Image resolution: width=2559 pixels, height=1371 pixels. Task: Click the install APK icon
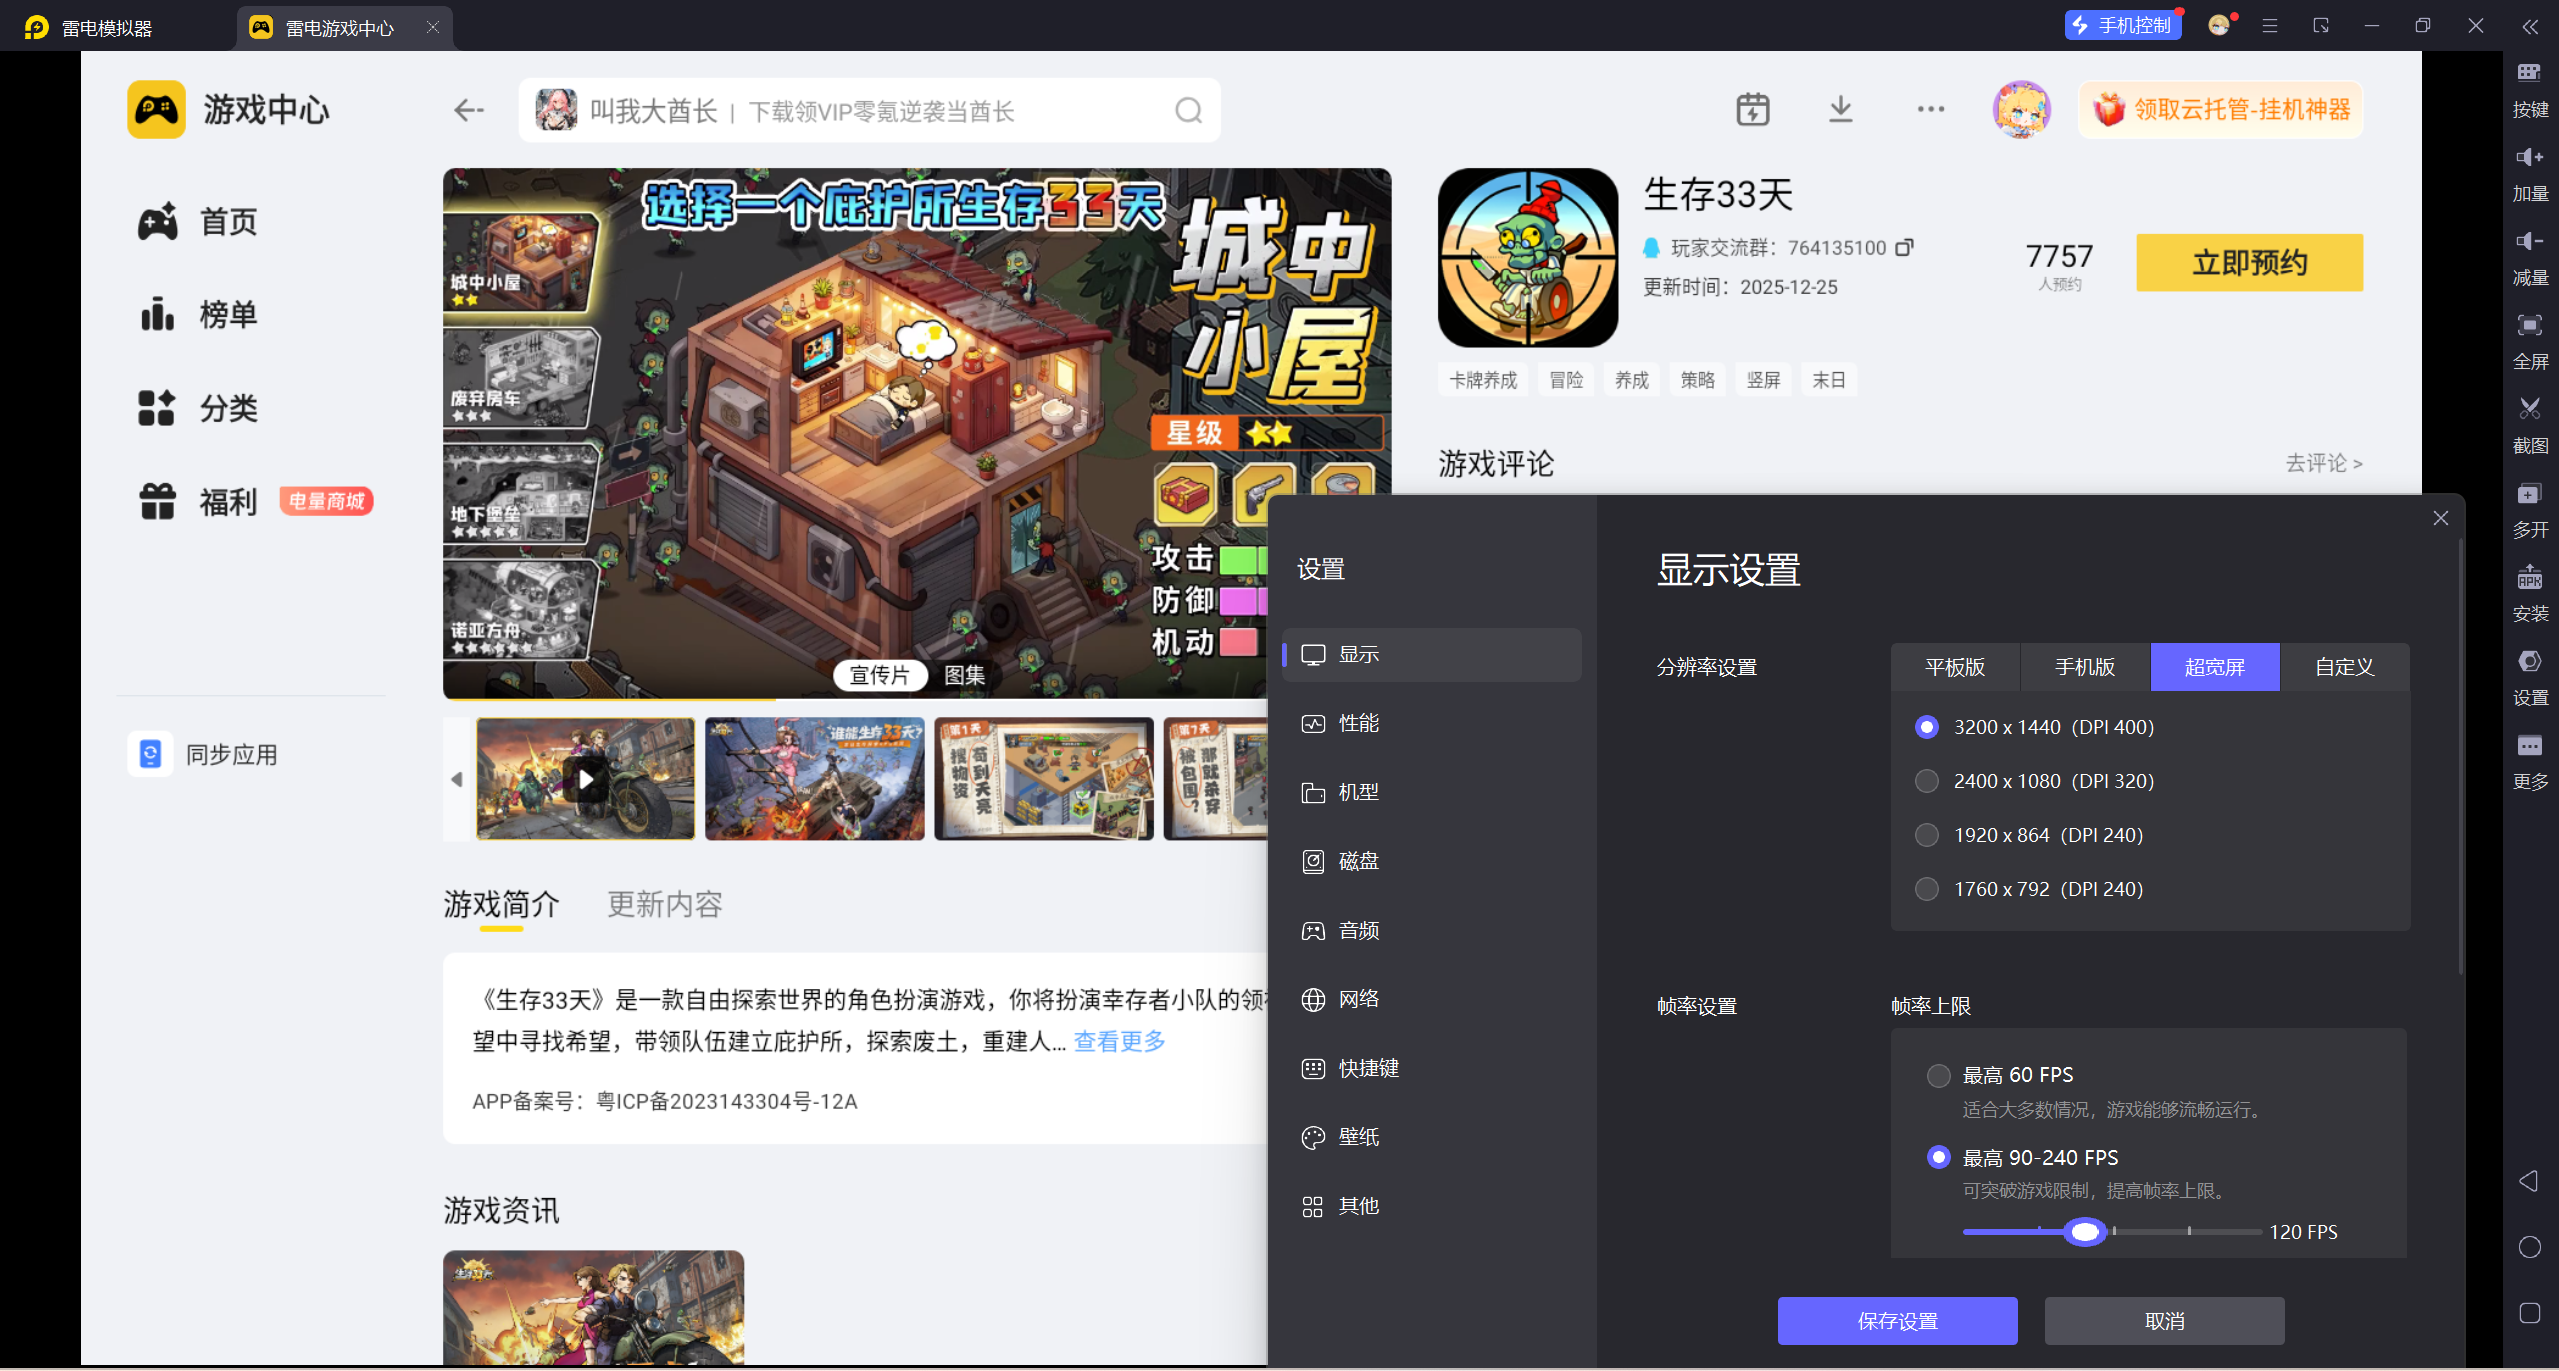2529,578
